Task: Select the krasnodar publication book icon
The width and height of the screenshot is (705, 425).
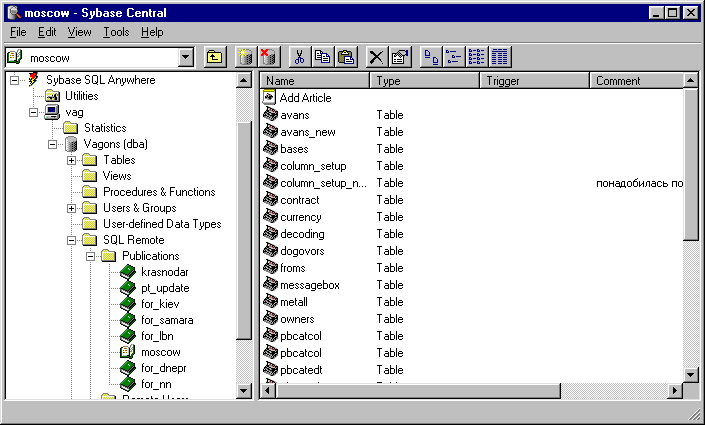Action: click(x=128, y=272)
